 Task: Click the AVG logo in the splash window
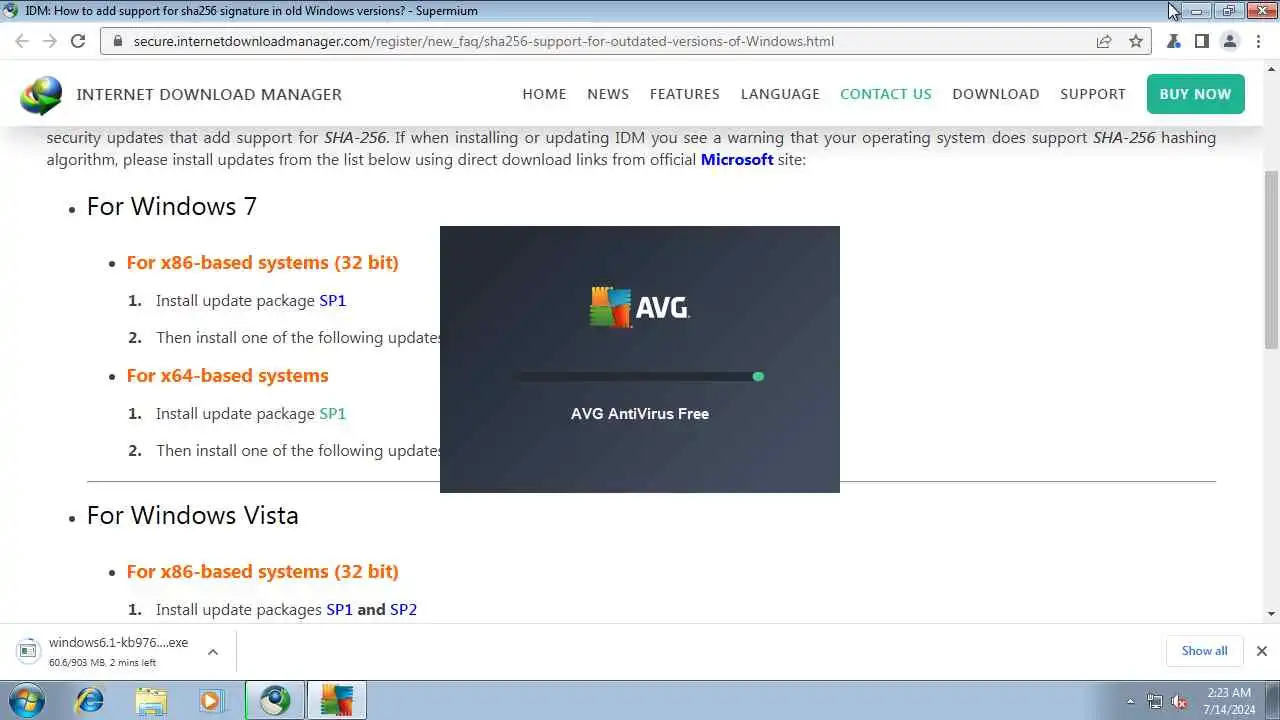640,307
